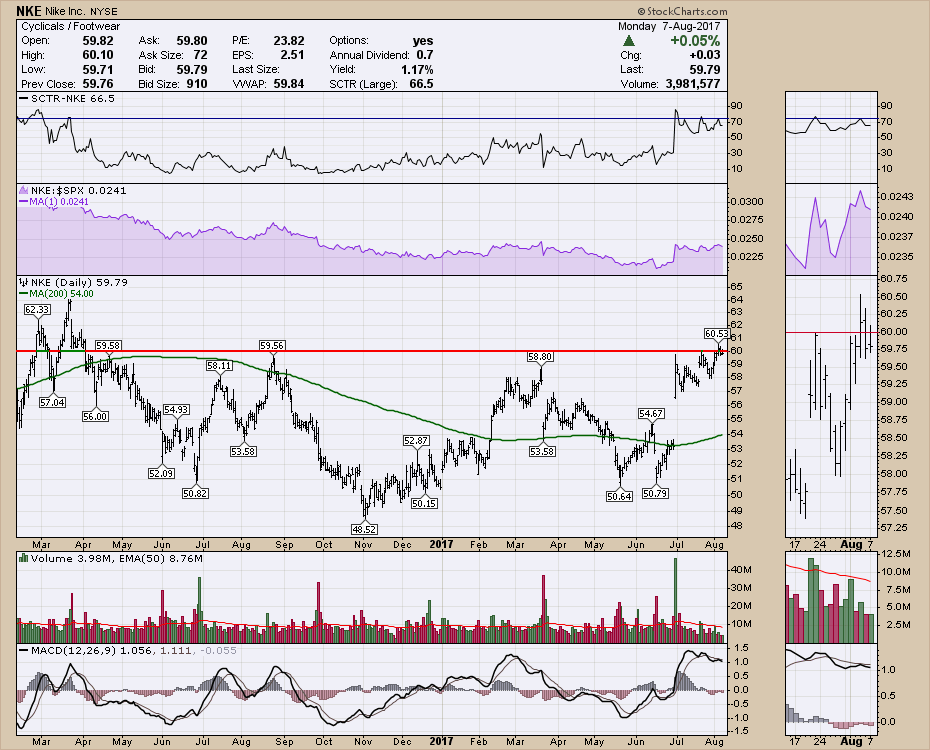Click the 58.11 July high label

219,366
